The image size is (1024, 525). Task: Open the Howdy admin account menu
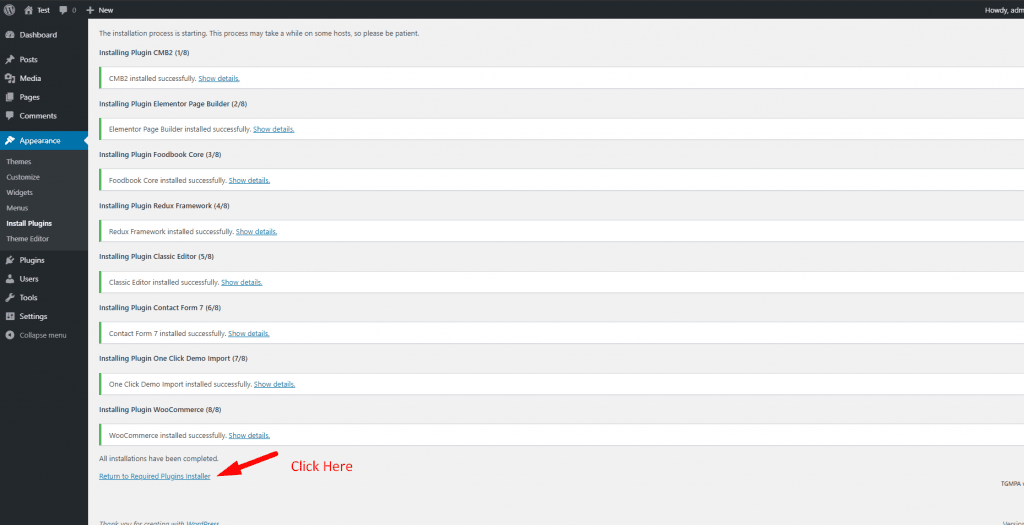point(998,10)
